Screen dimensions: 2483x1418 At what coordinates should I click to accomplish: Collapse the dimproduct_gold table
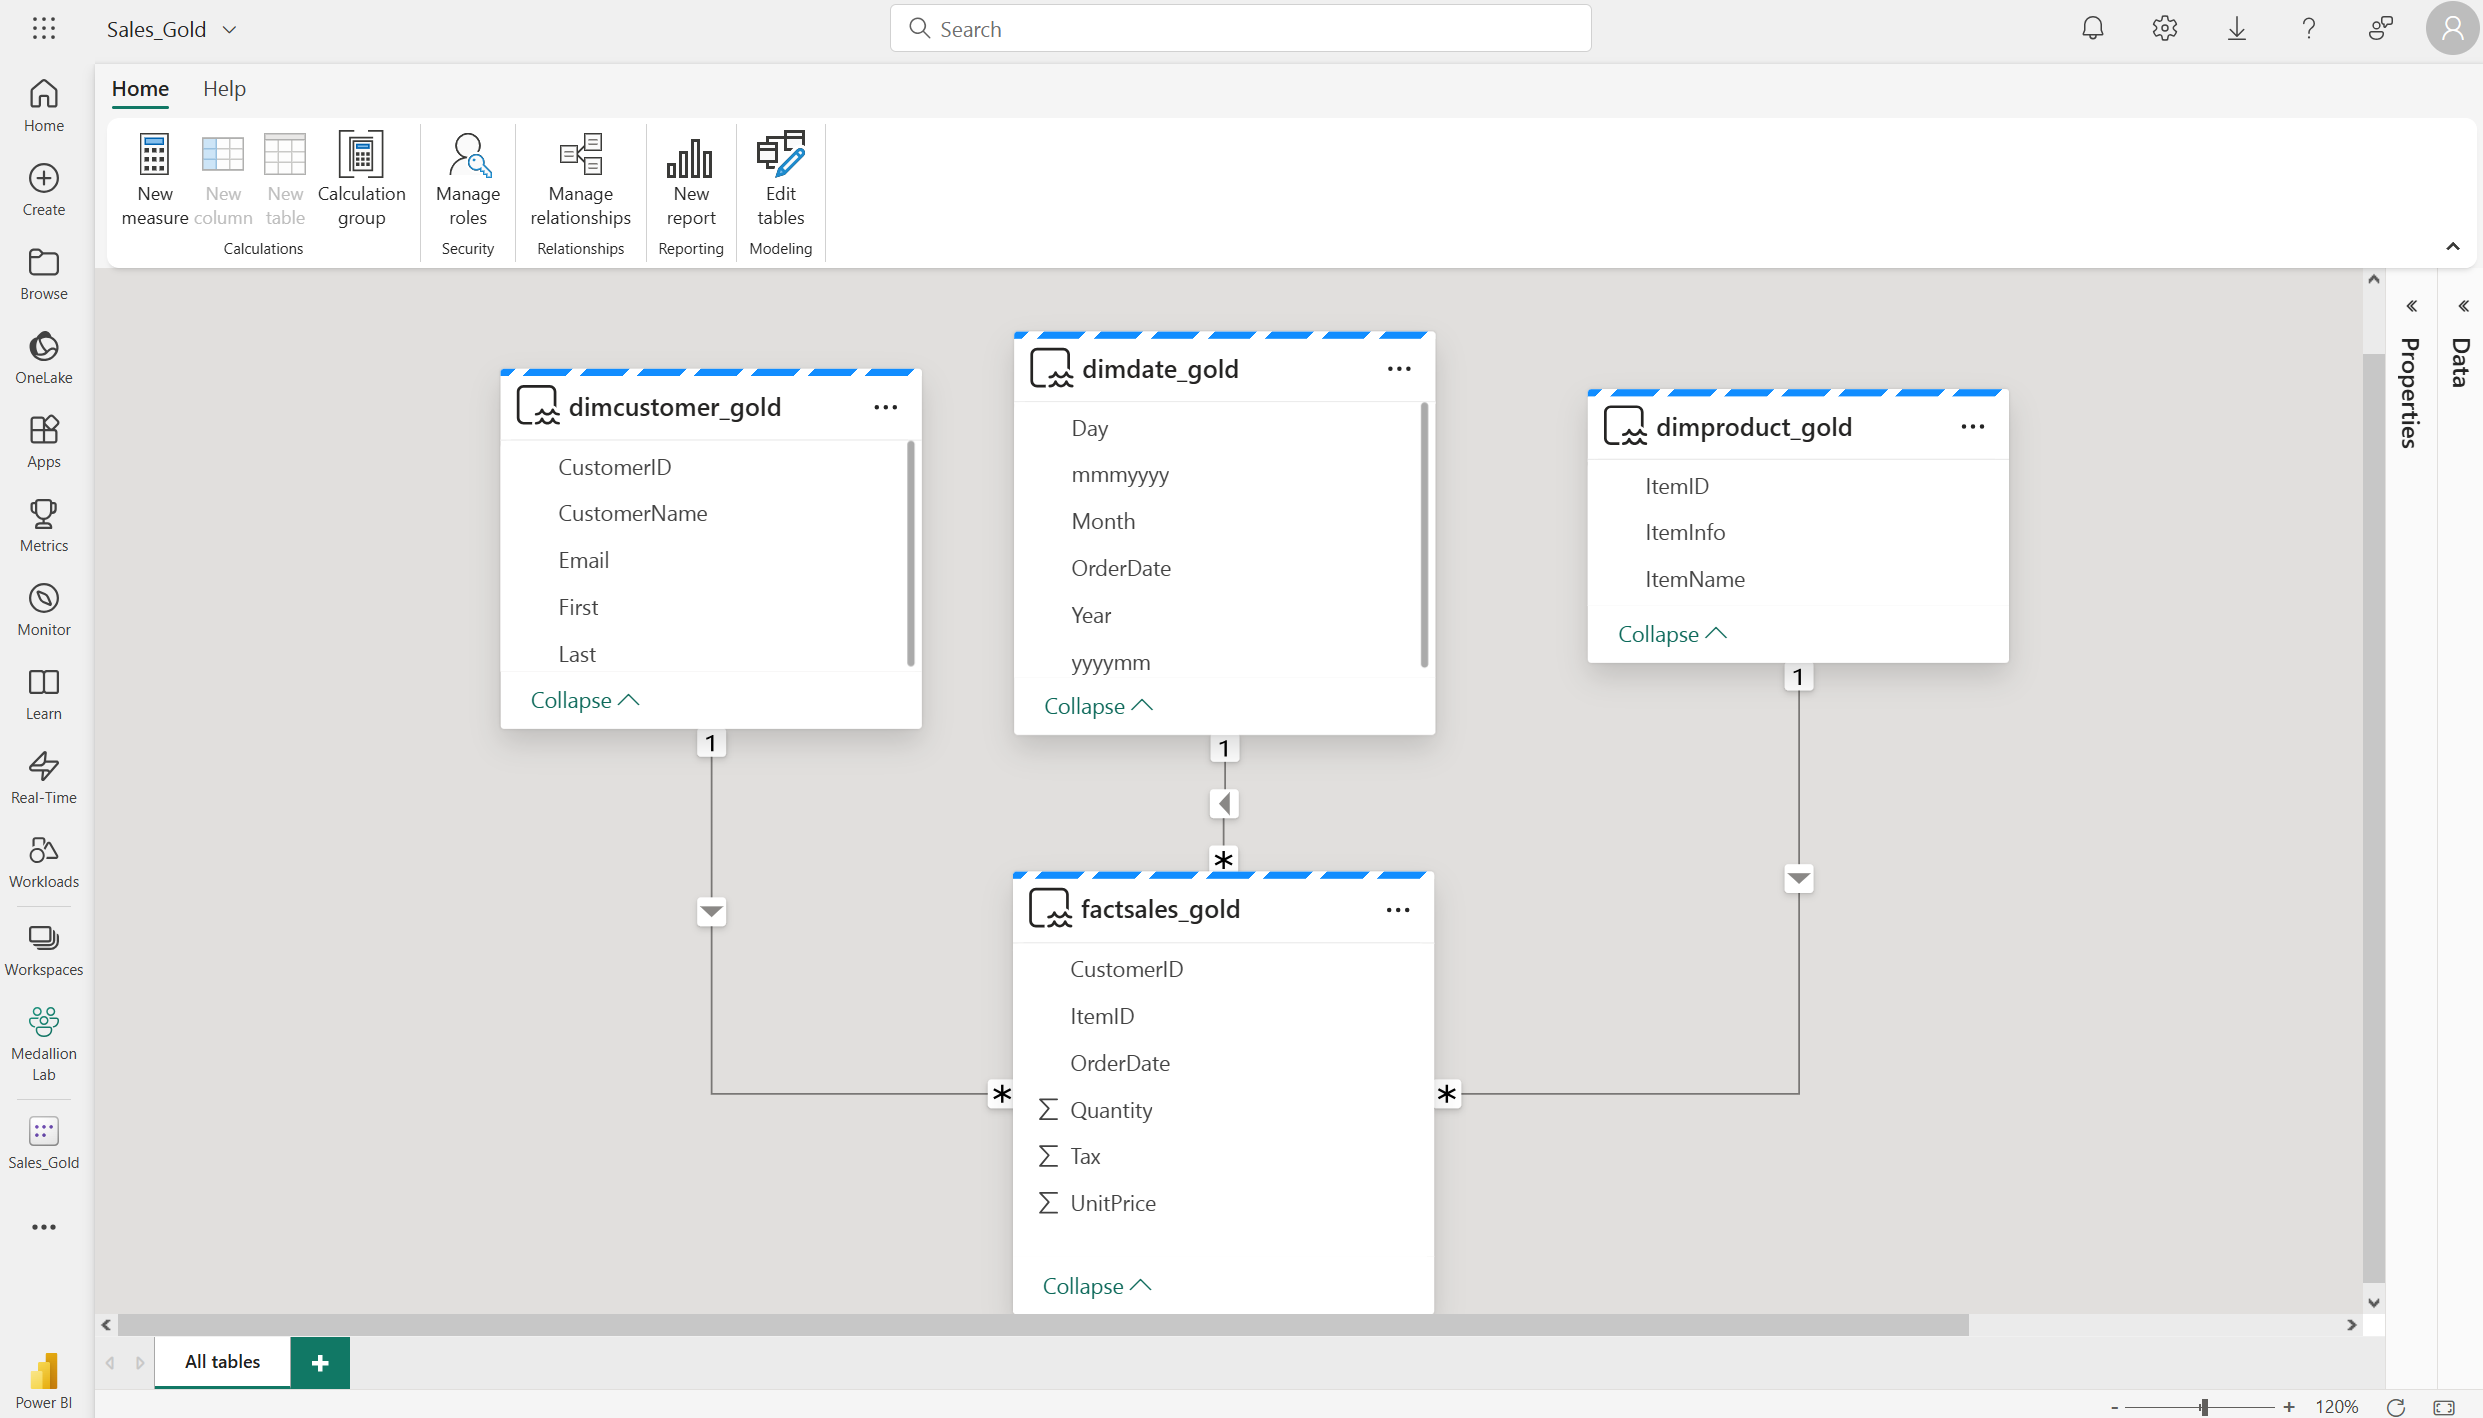1671,633
